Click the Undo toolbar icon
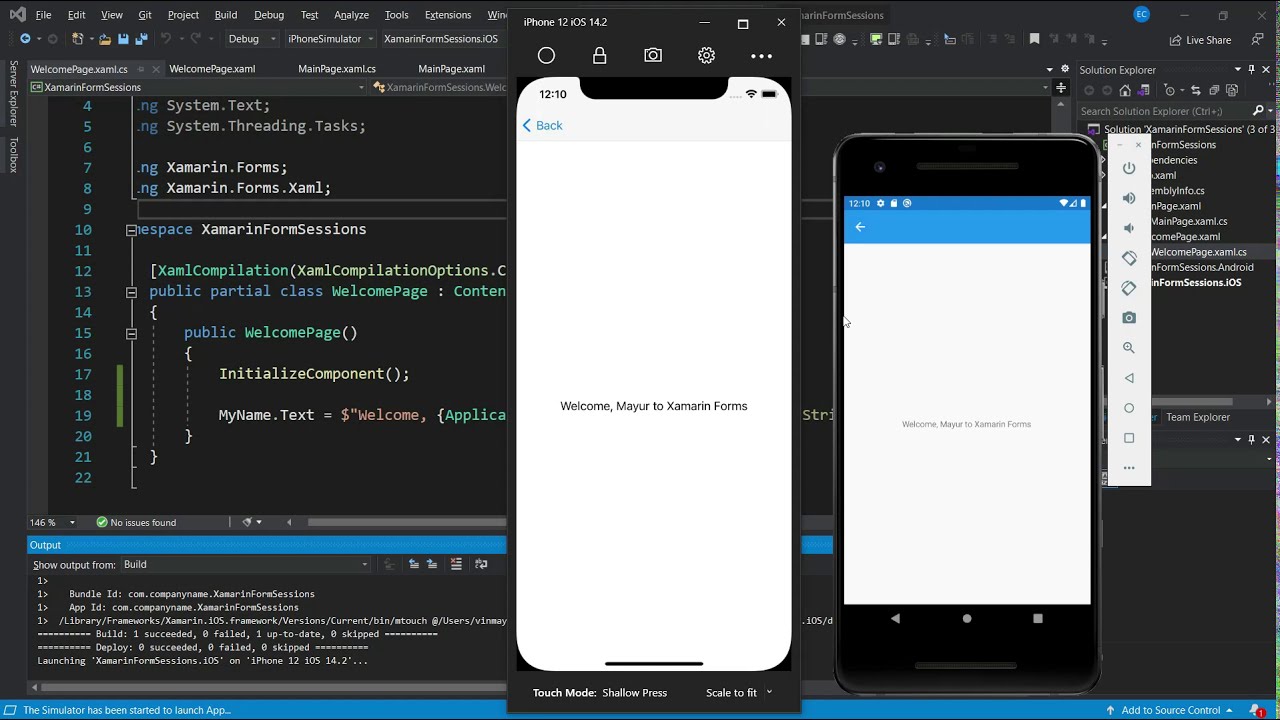Screen dimensions: 1280x720 coord(166,39)
